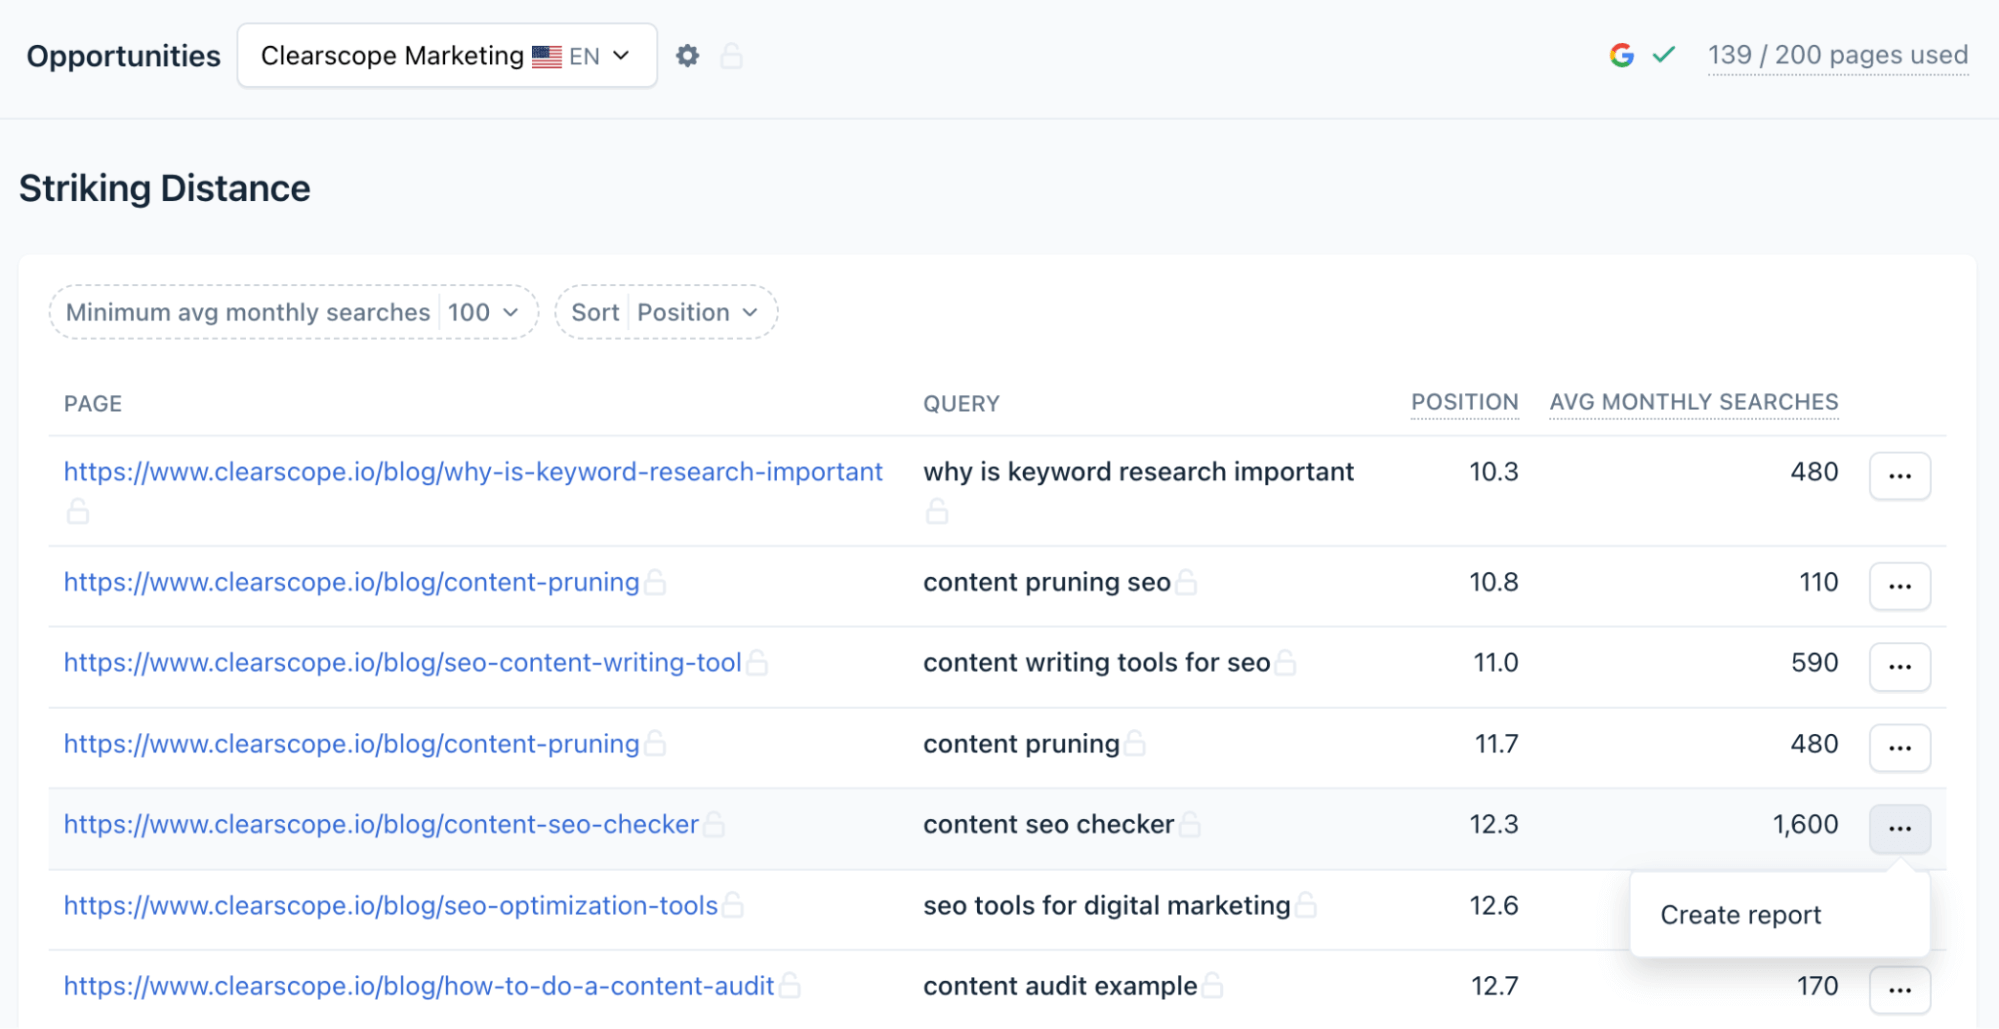Click the PAGE column header
The height and width of the screenshot is (1029, 1999).
coord(93,404)
